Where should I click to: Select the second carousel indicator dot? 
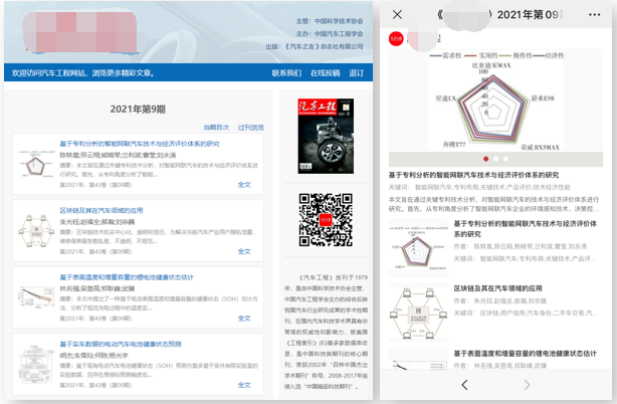(x=496, y=159)
